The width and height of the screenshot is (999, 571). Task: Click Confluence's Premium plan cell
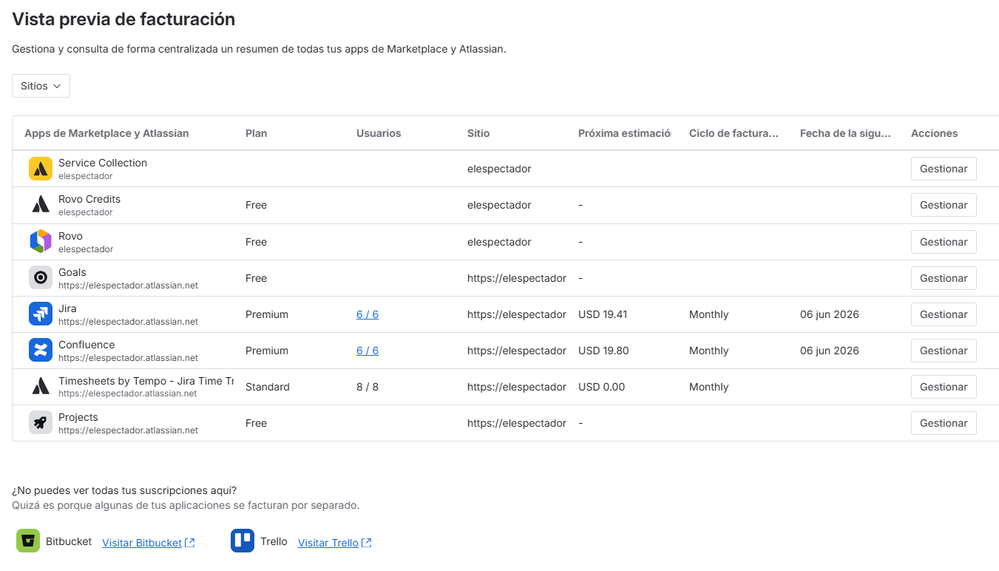[267, 351]
